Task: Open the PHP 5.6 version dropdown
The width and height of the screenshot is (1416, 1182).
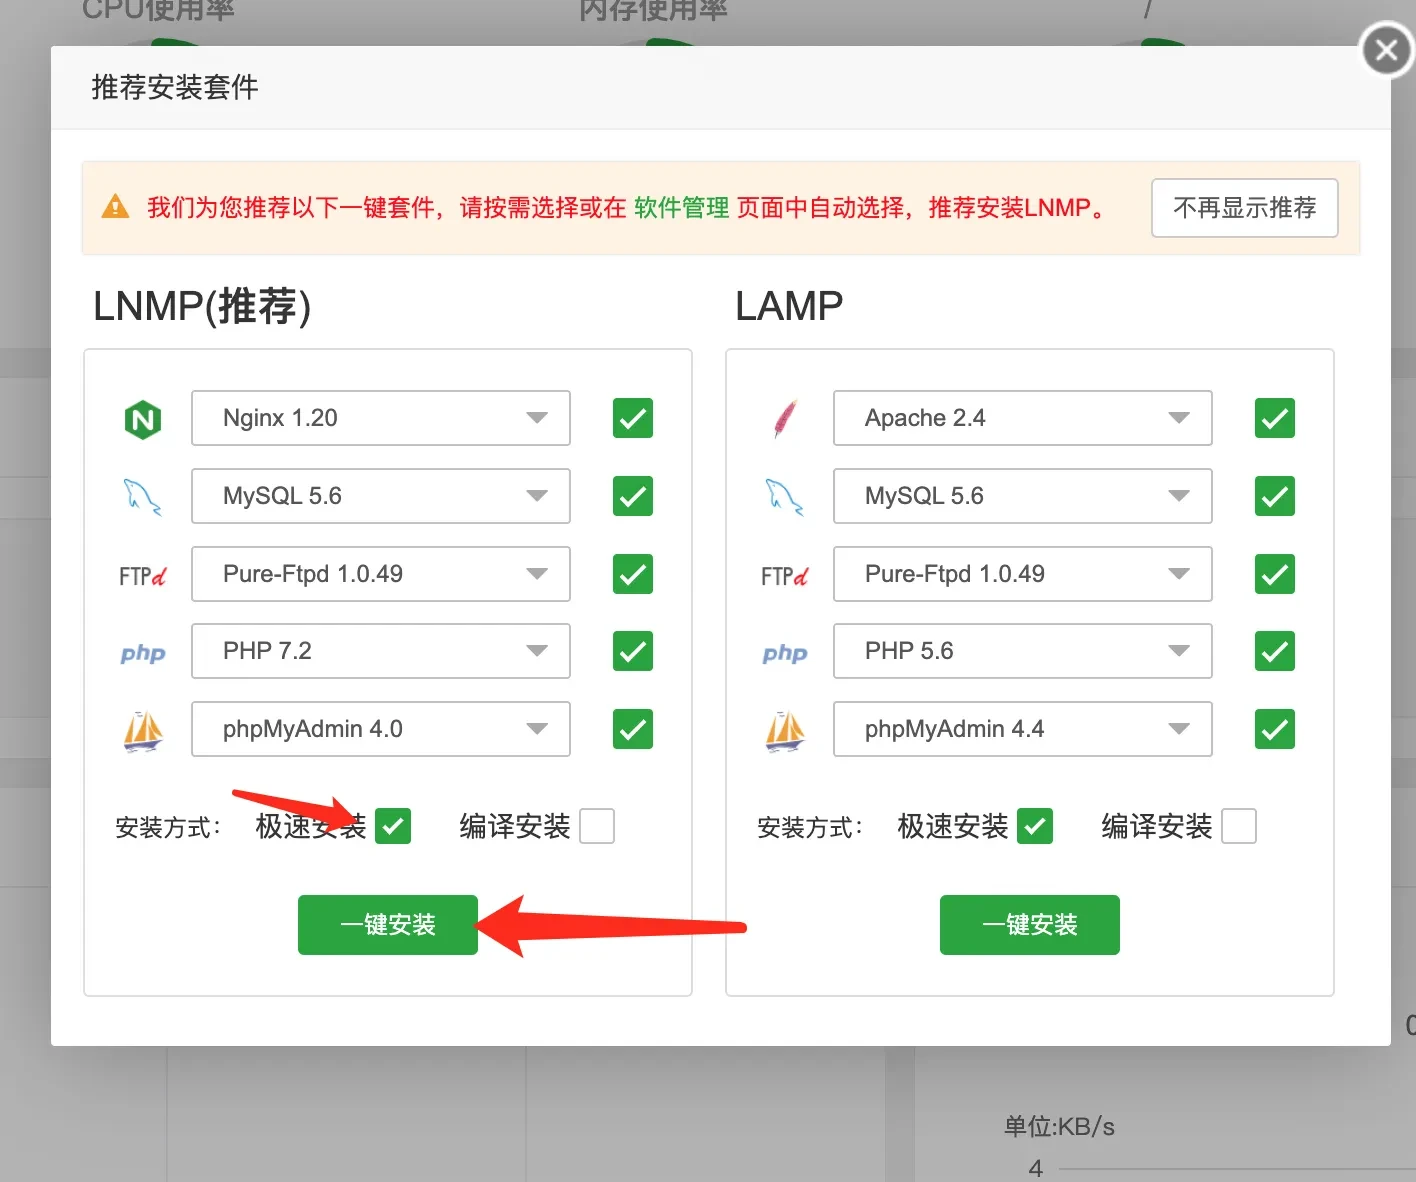Action: pos(1023,651)
